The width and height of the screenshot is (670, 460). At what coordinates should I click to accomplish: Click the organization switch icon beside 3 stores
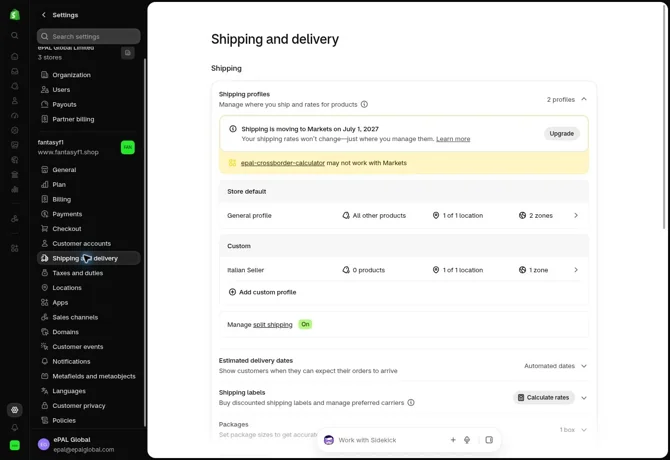pyautogui.click(x=128, y=53)
